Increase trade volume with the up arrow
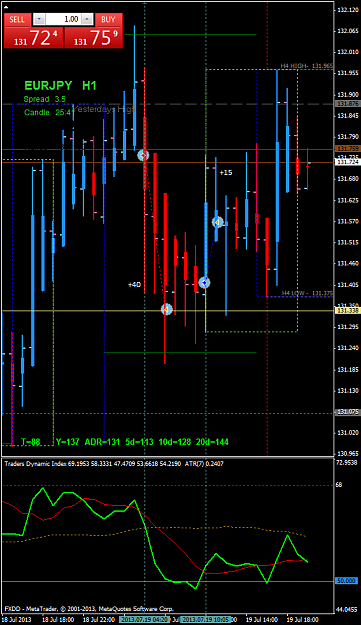 (x=88, y=19)
